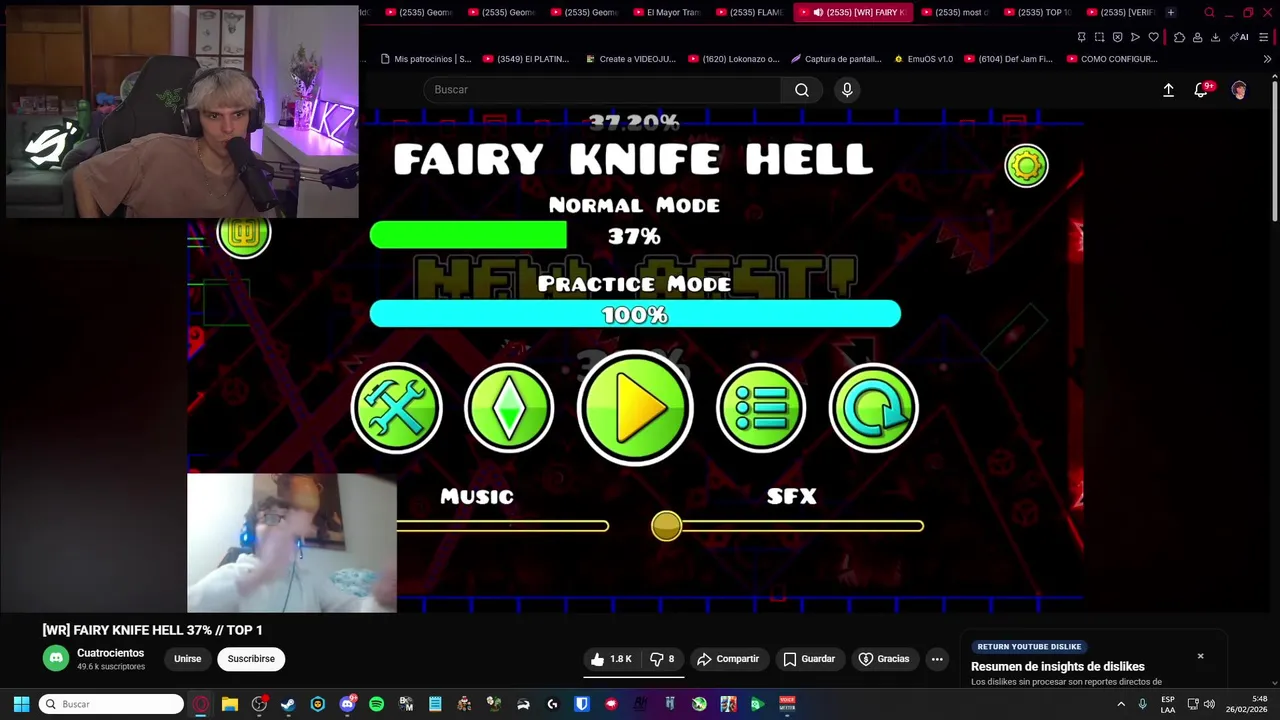Open the notifications bell with 9+ badge

(1202, 90)
